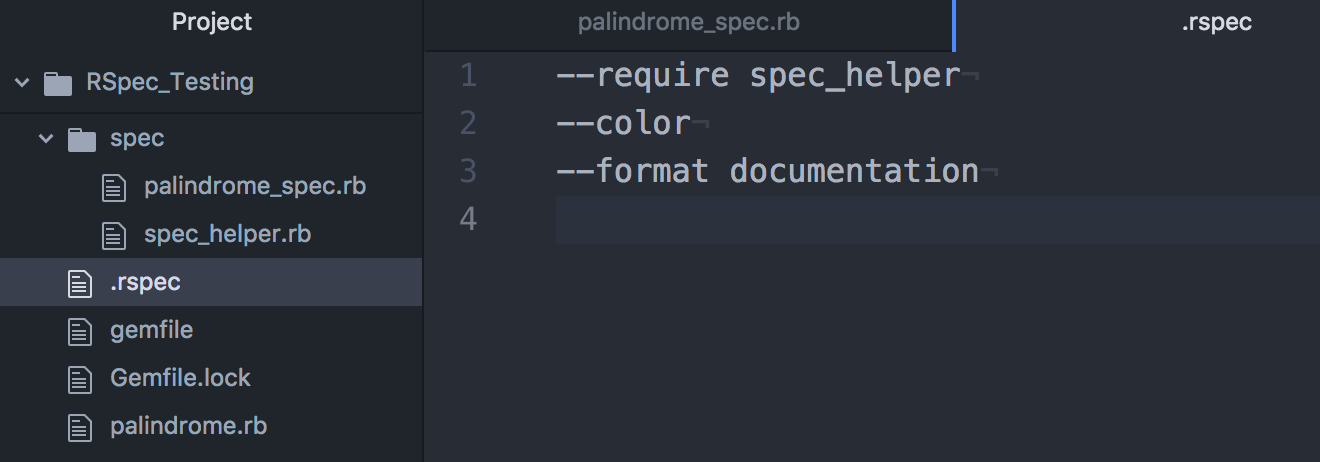Click the Gemfile.lock file icon

coord(80,379)
